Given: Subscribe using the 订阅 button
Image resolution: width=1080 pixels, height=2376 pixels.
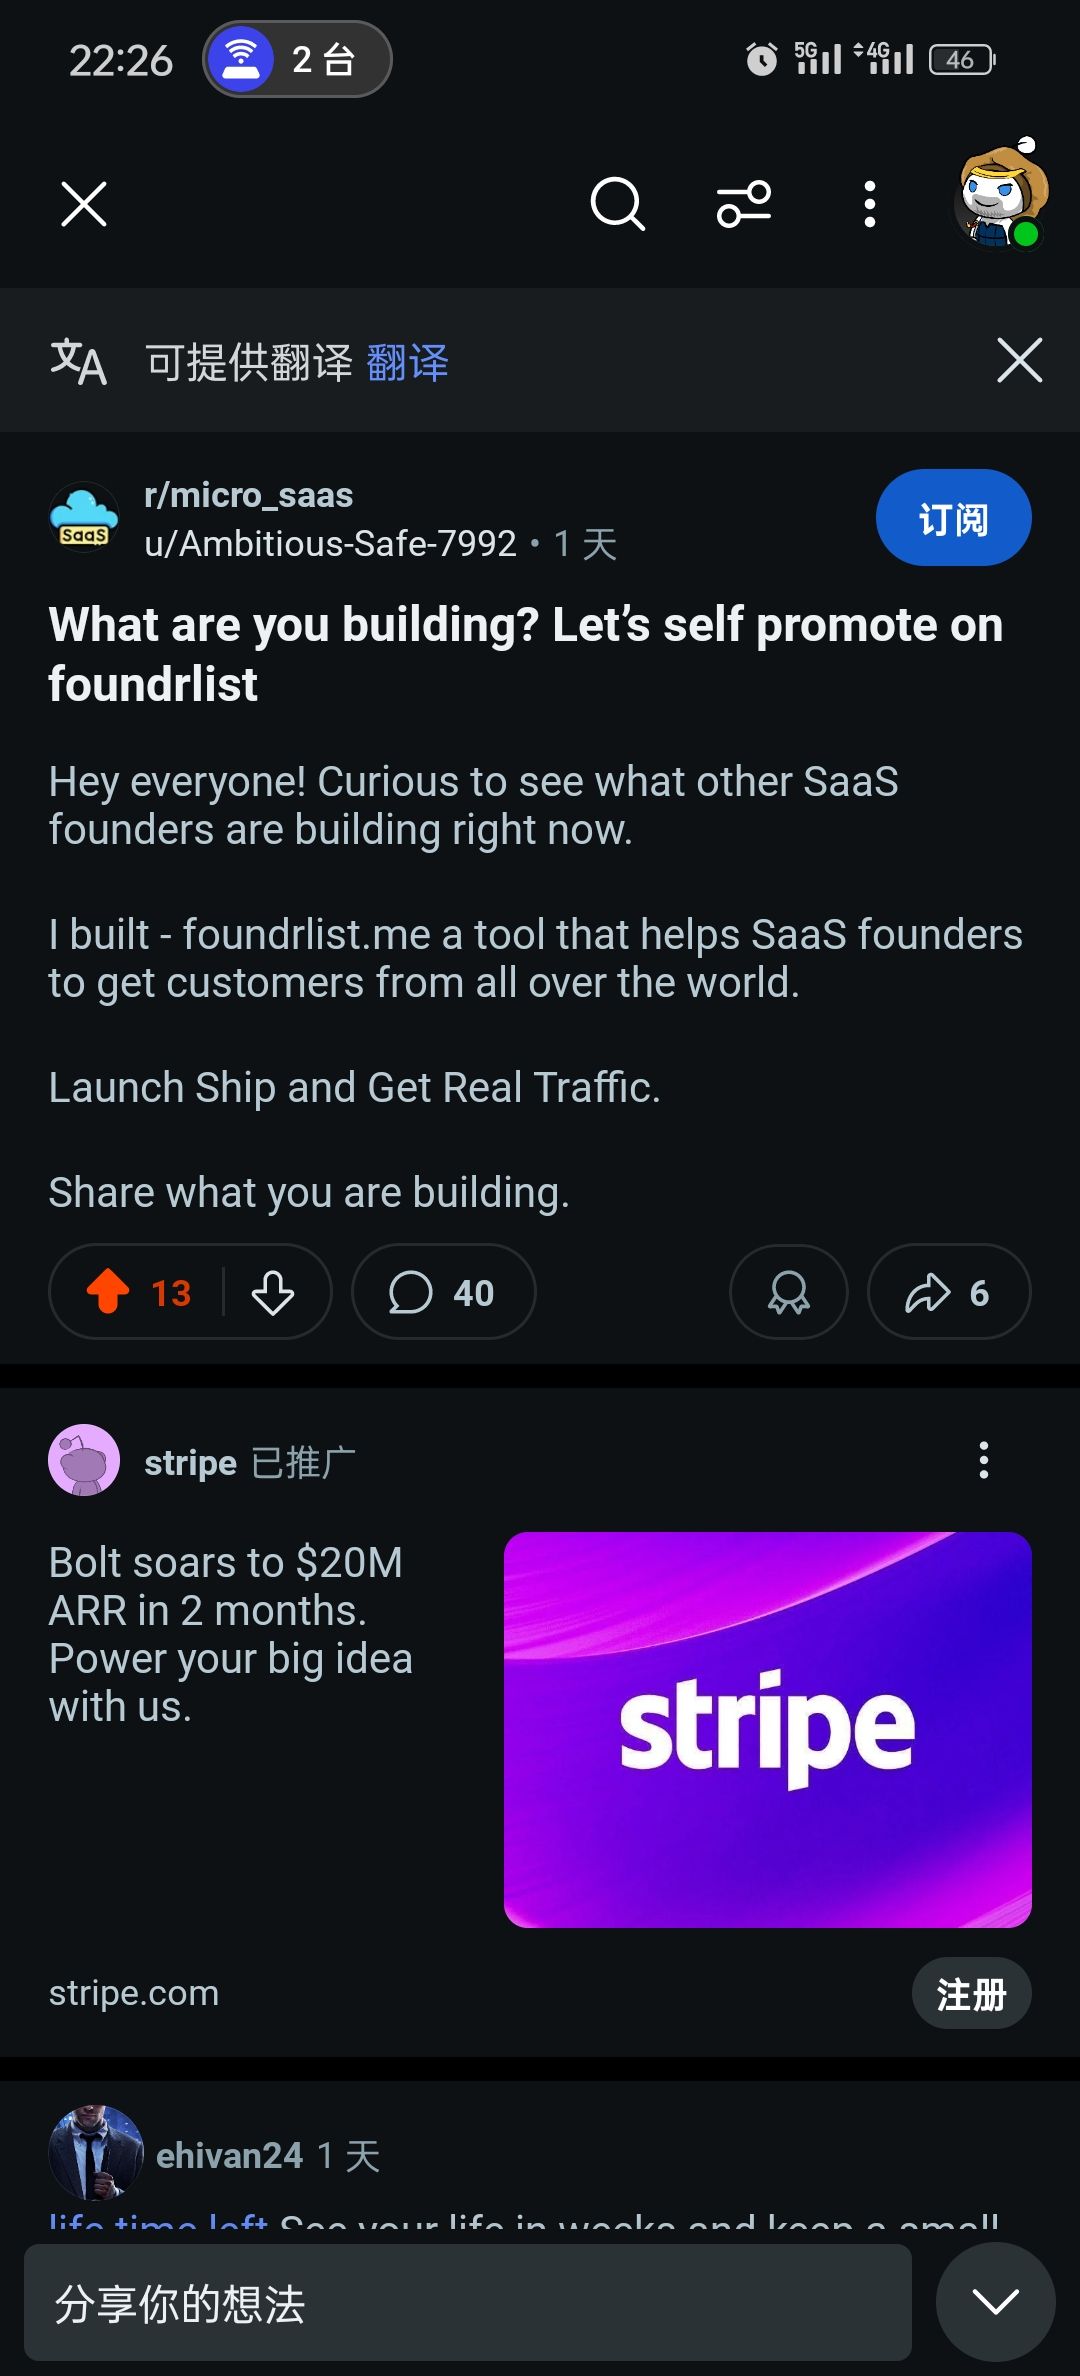Looking at the screenshot, I should (953, 518).
